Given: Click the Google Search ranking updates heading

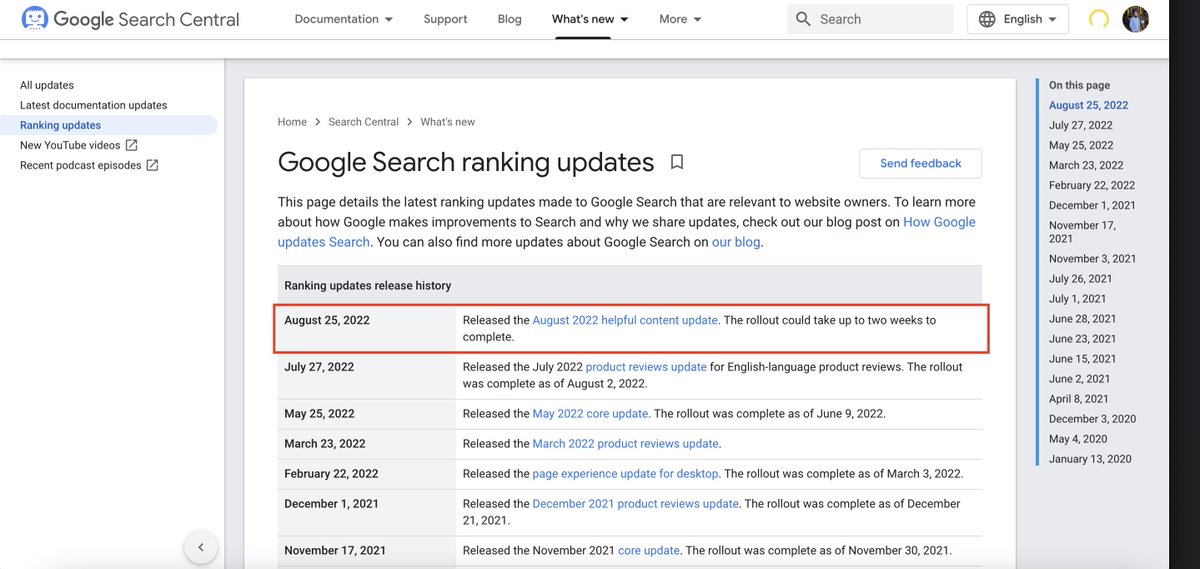Looking at the screenshot, I should coord(466,162).
